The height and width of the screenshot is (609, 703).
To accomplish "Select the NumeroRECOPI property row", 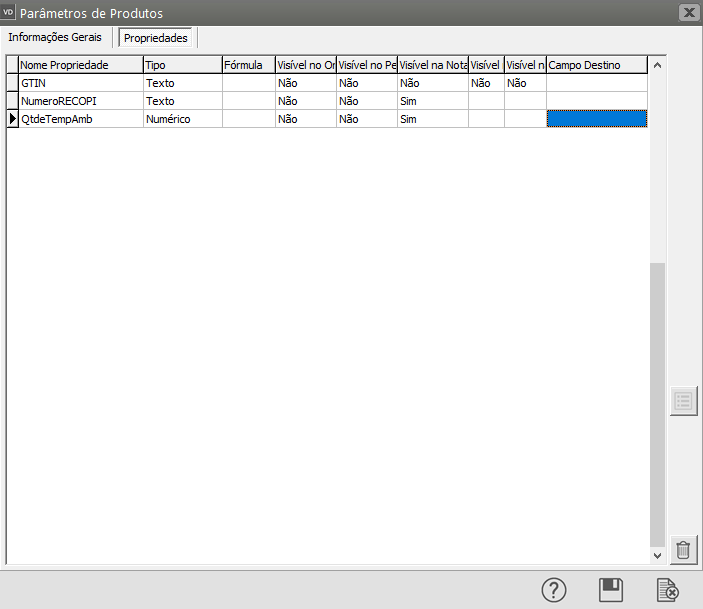I will click(80, 101).
